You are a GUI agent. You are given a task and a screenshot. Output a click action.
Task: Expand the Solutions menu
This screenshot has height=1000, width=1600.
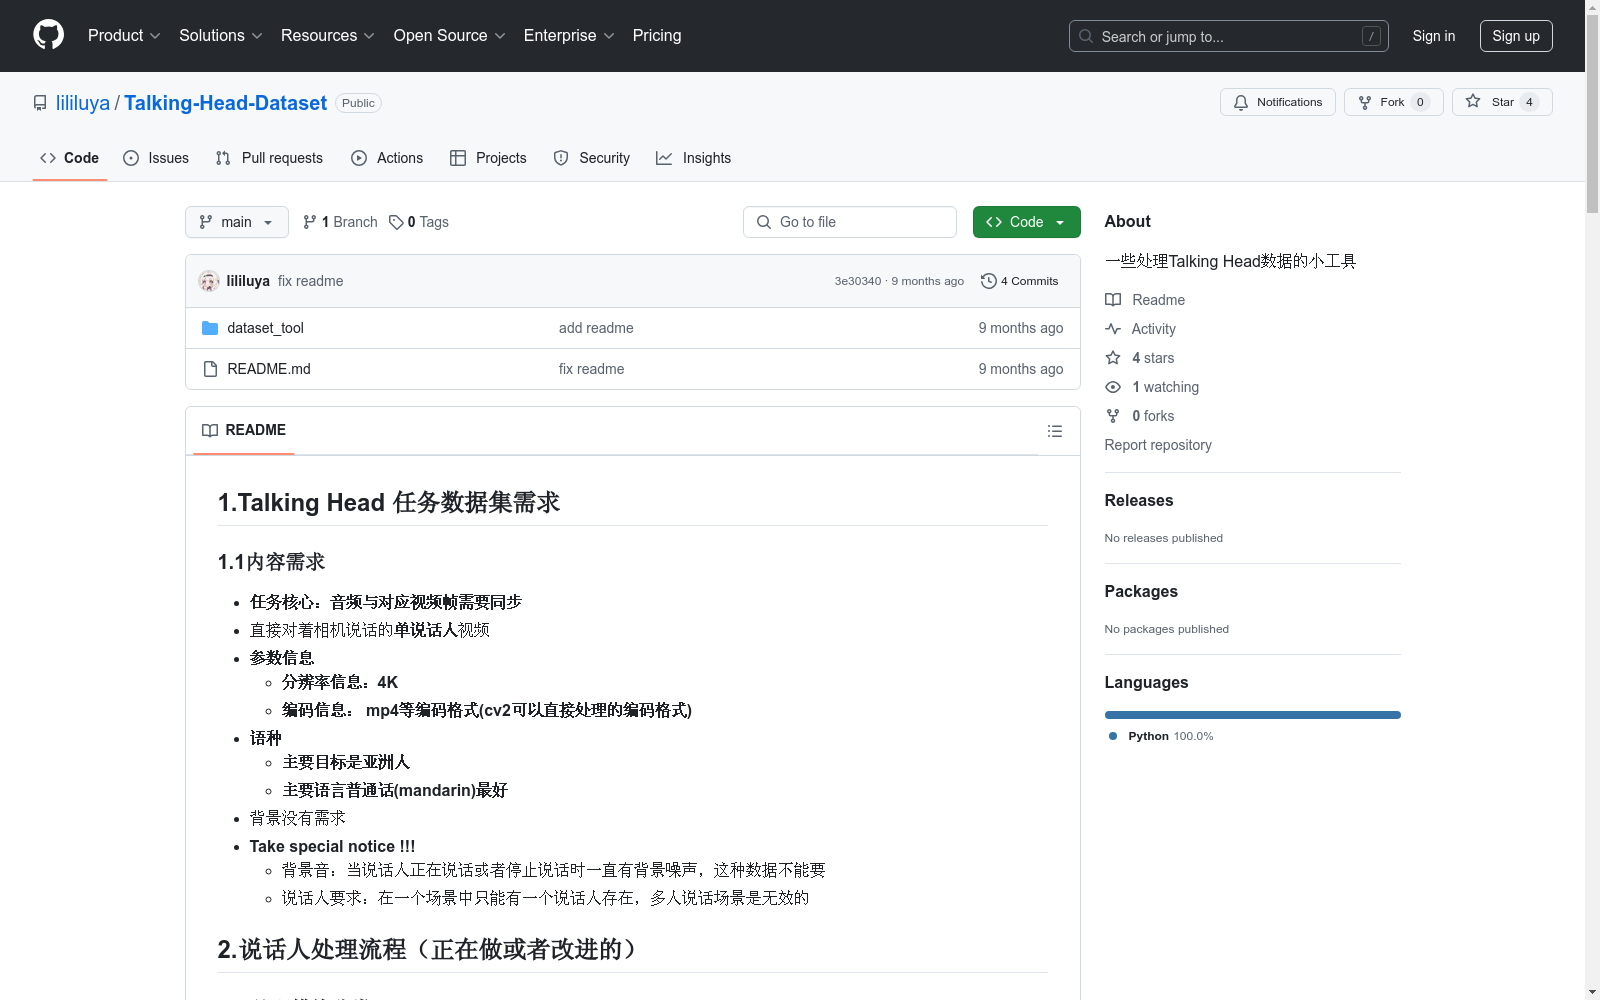pyautogui.click(x=221, y=35)
